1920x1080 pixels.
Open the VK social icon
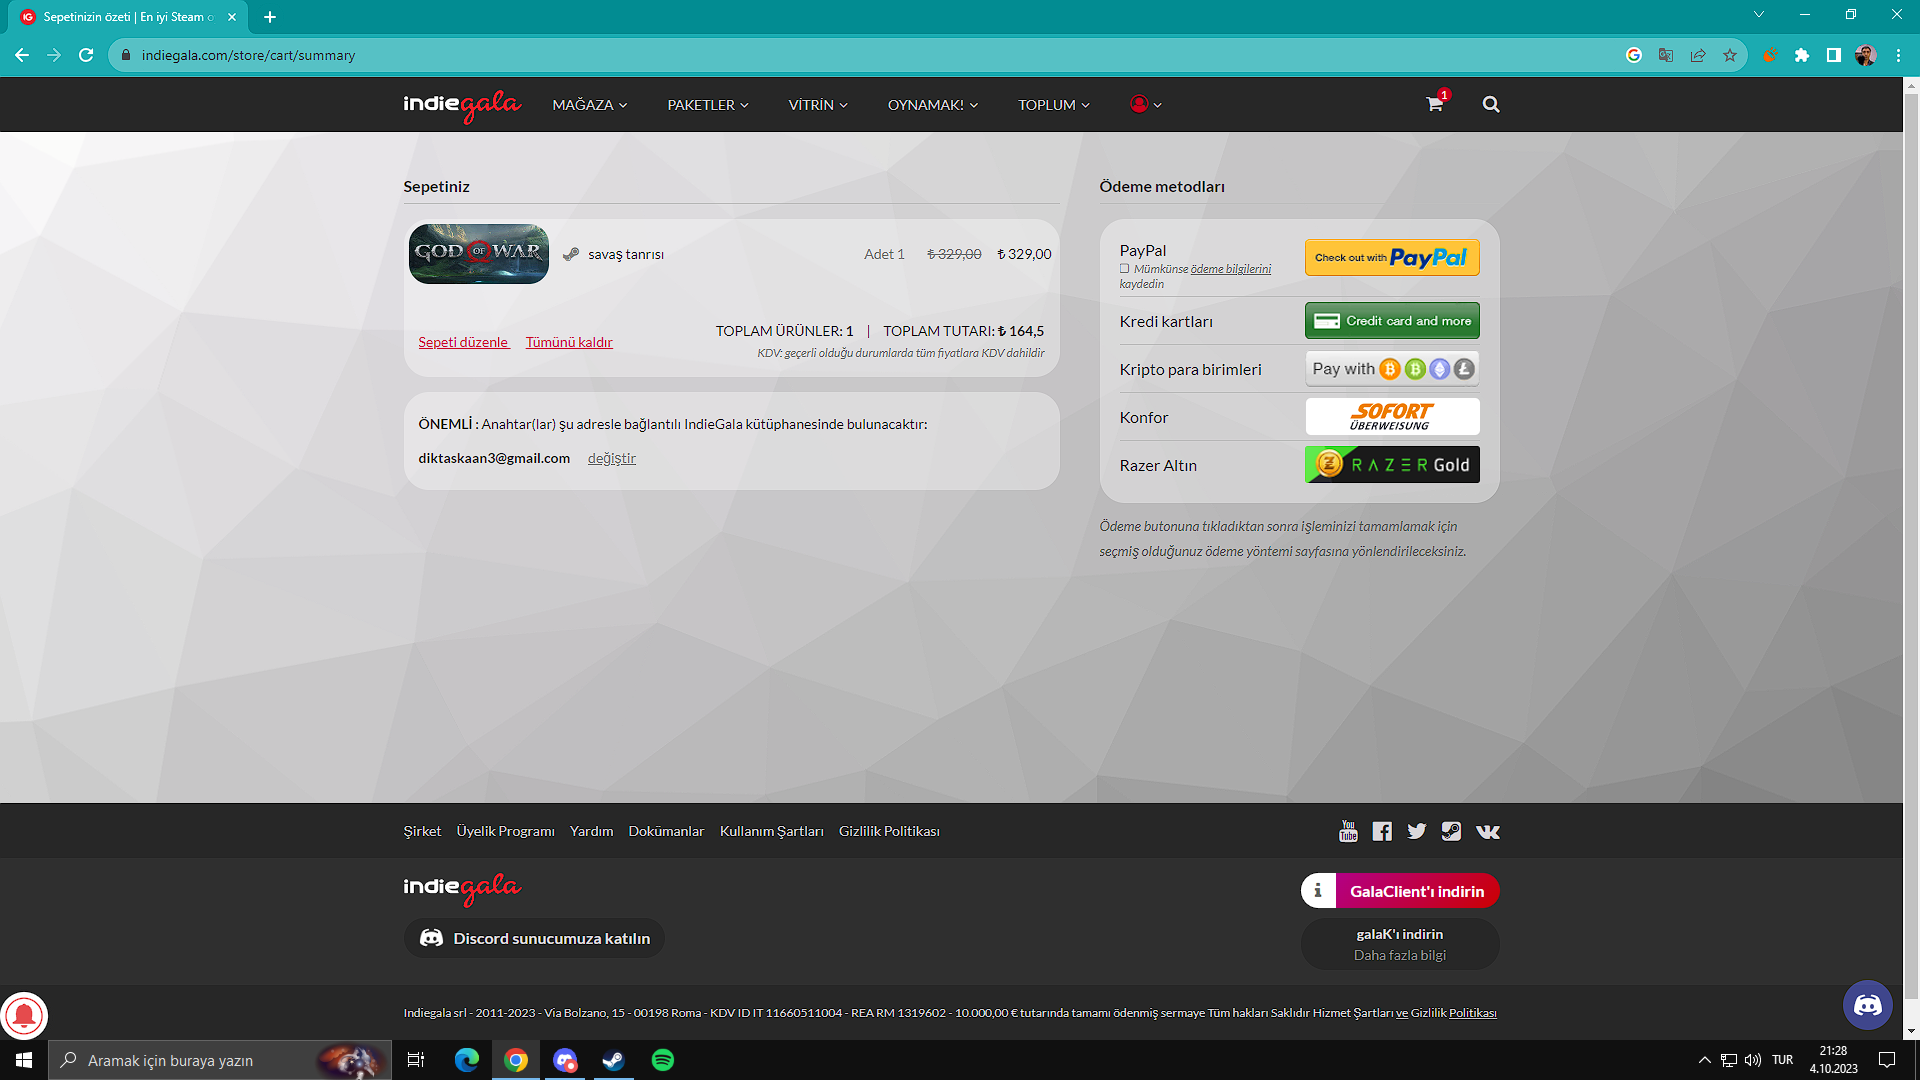(1488, 832)
